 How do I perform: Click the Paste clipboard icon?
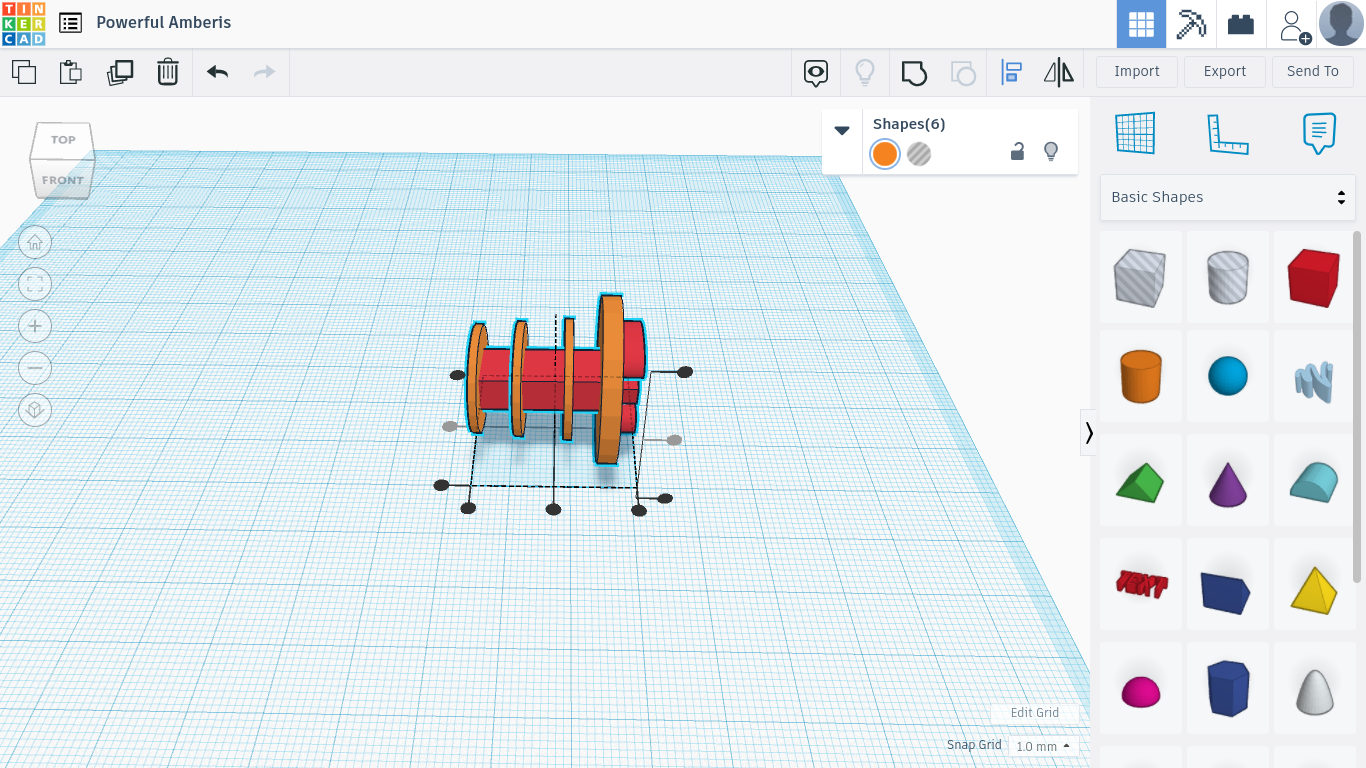(x=70, y=72)
